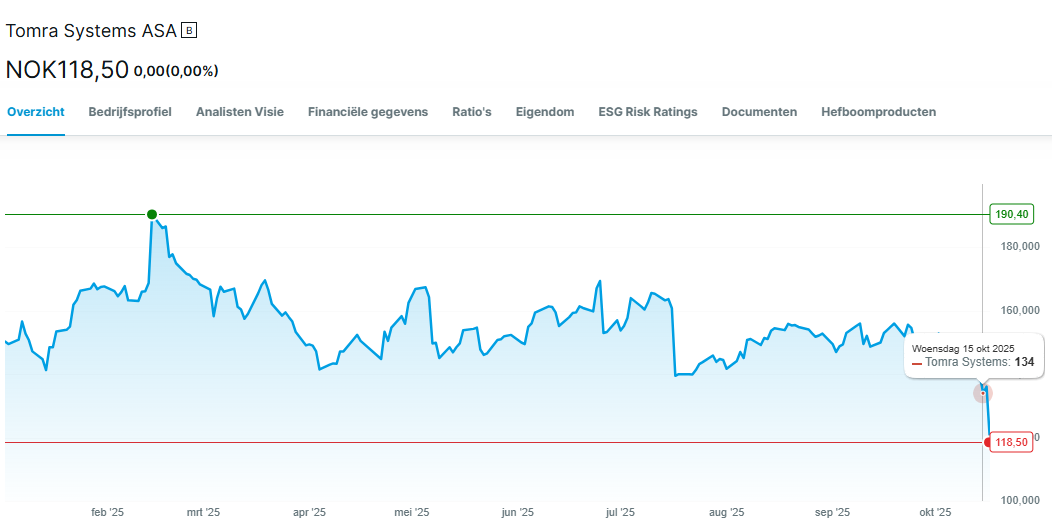Open the Financiële gegevens tab
Screen dimensions: 1052x519
368,112
